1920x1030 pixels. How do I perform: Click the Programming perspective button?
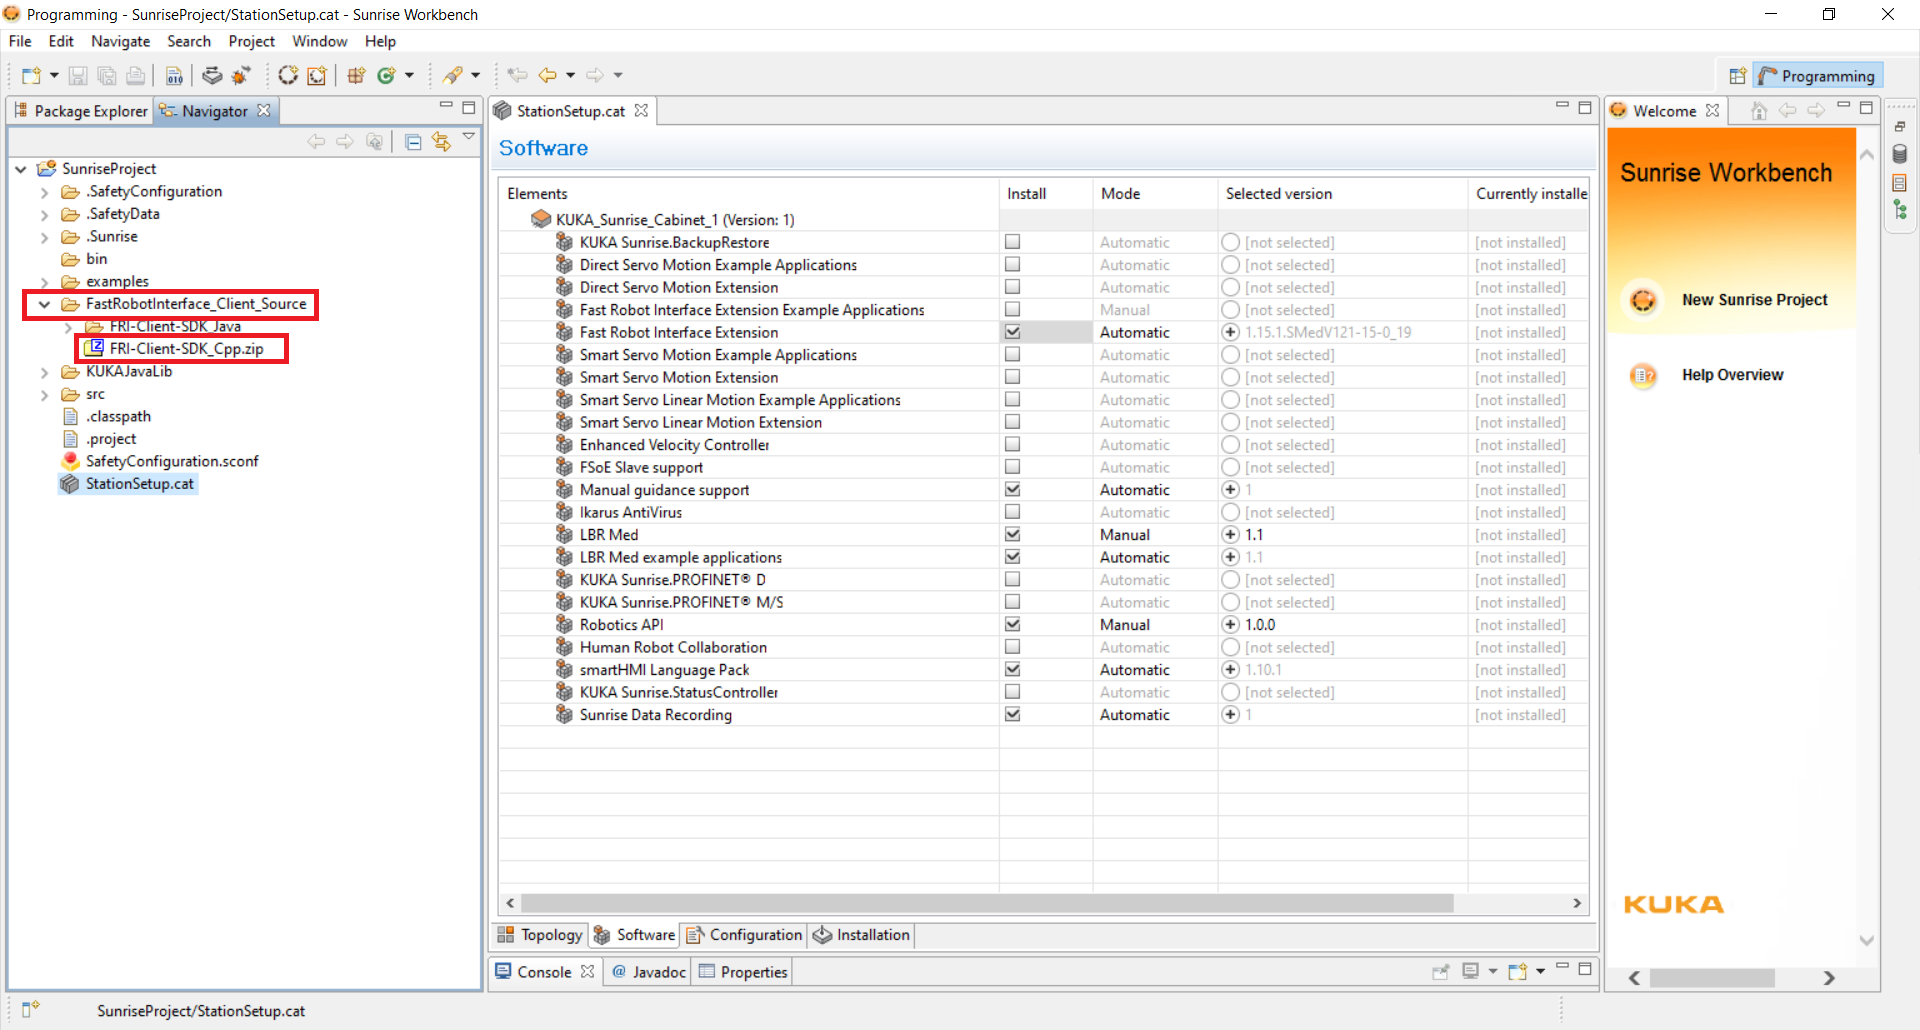[x=1818, y=76]
